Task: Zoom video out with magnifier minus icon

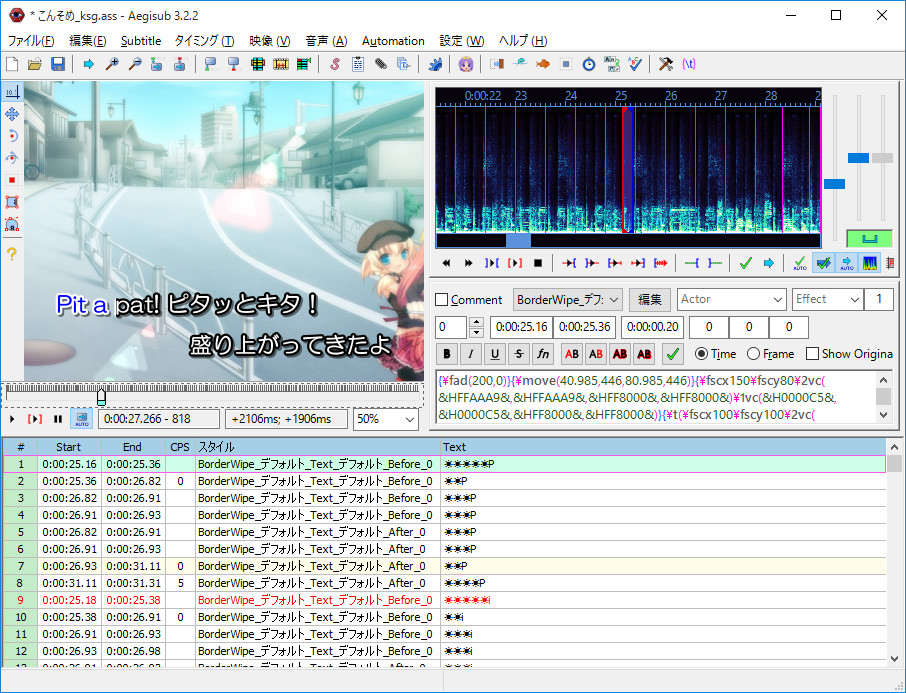Action: coord(135,64)
